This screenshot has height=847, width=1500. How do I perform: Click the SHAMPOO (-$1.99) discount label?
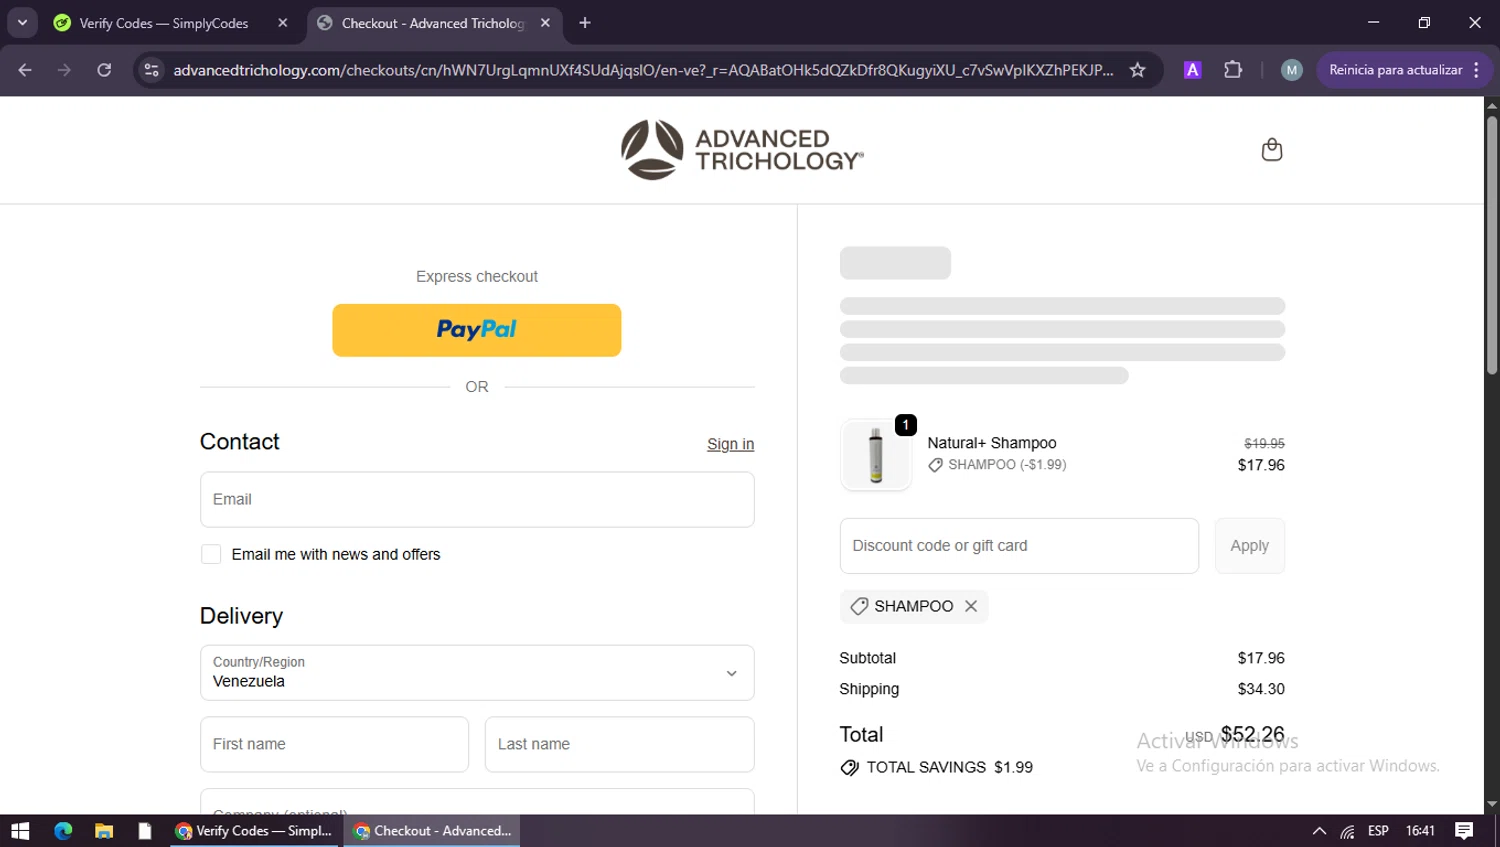pos(997,465)
